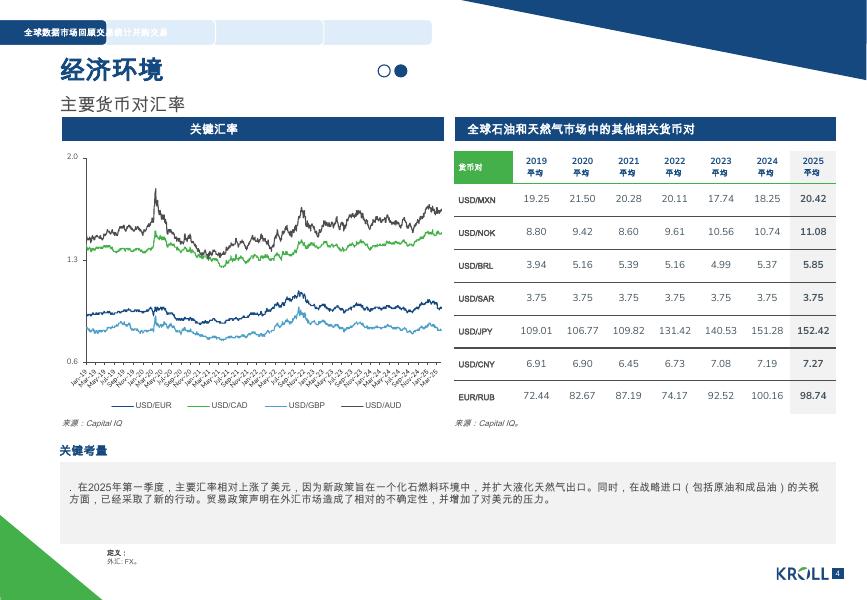Click the 经济环境 title
Viewport: 867px width, 600px height.
click(x=112, y=70)
